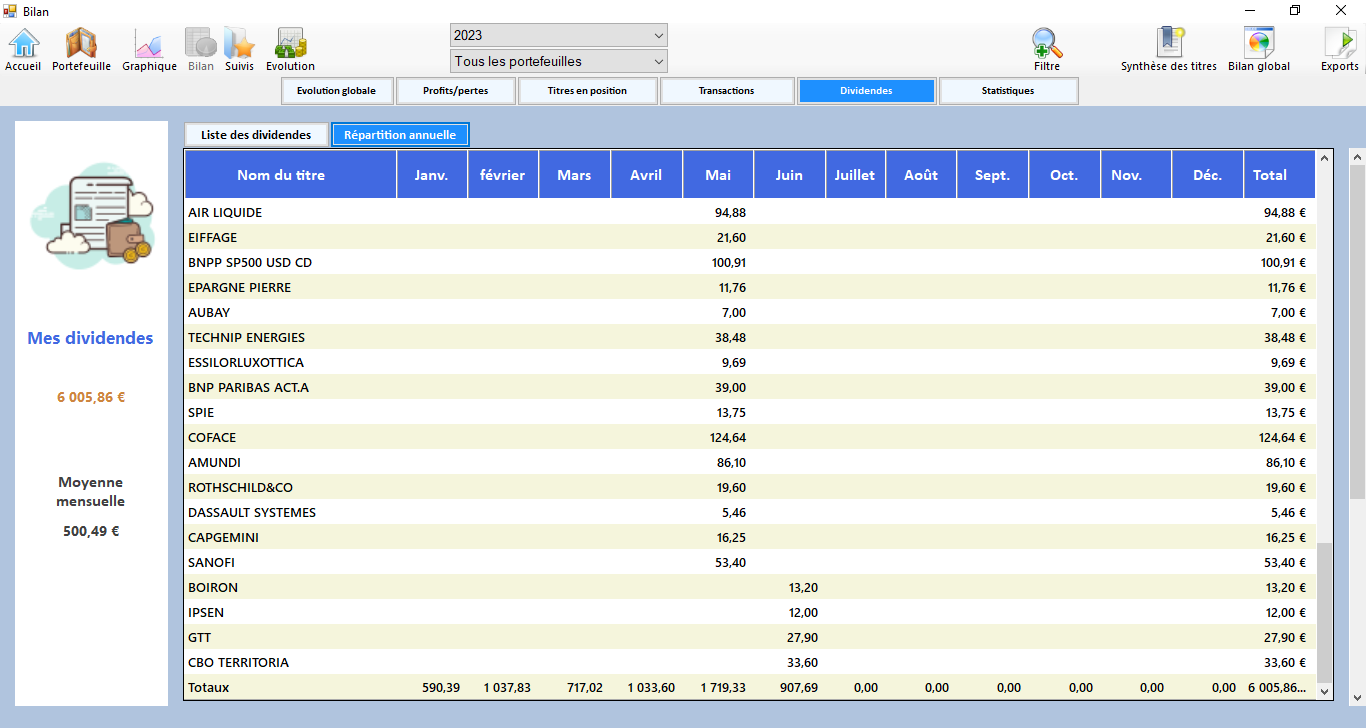Select the DASSAULT SYSTEMES row
This screenshot has height=728, width=1366.
pos(750,512)
